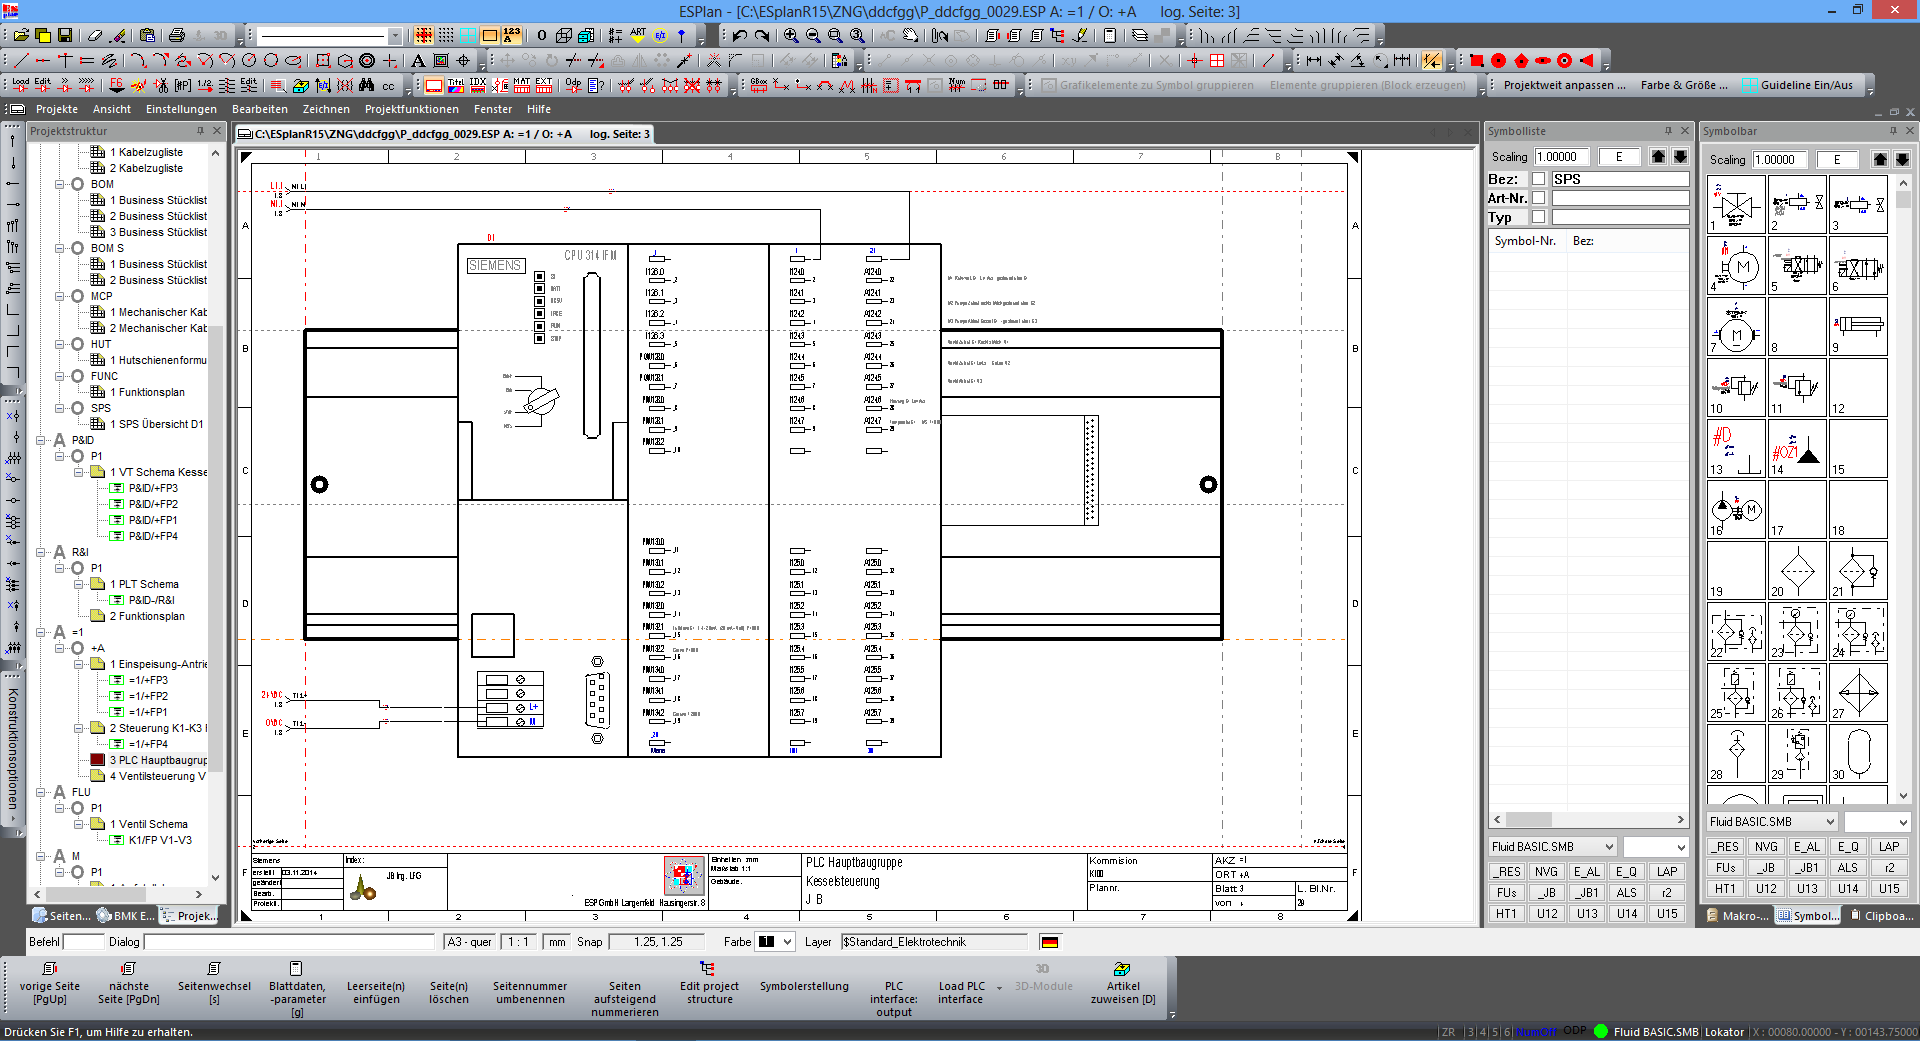
Task: Tick the Typ checkbox in Symbolliste
Action: point(1538,217)
